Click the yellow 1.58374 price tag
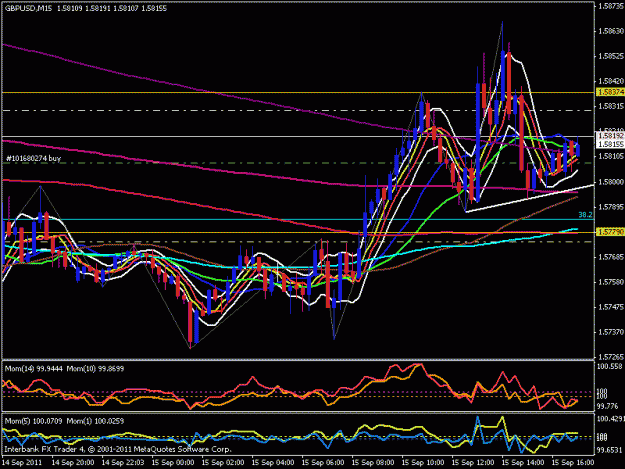The width and height of the screenshot is (625, 469). (610, 92)
